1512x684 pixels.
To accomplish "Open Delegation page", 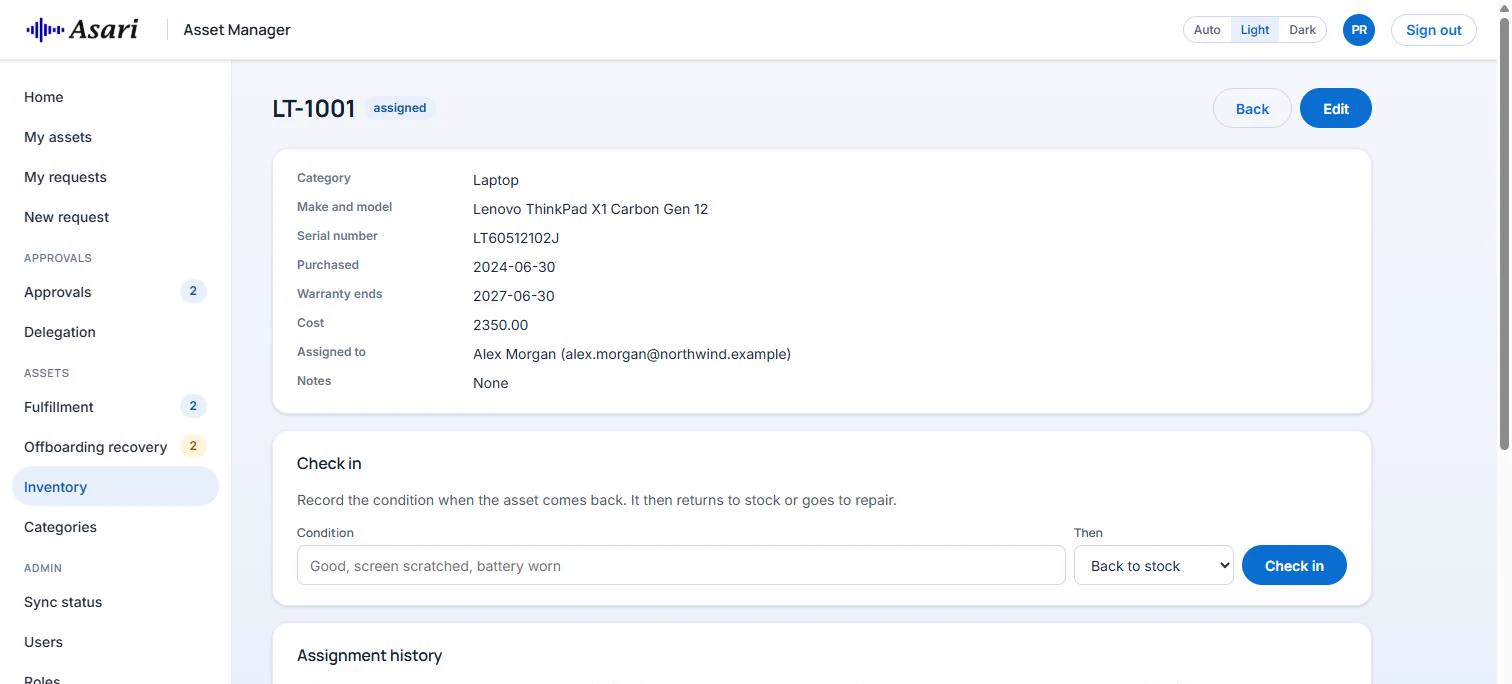I will (x=115, y=332).
